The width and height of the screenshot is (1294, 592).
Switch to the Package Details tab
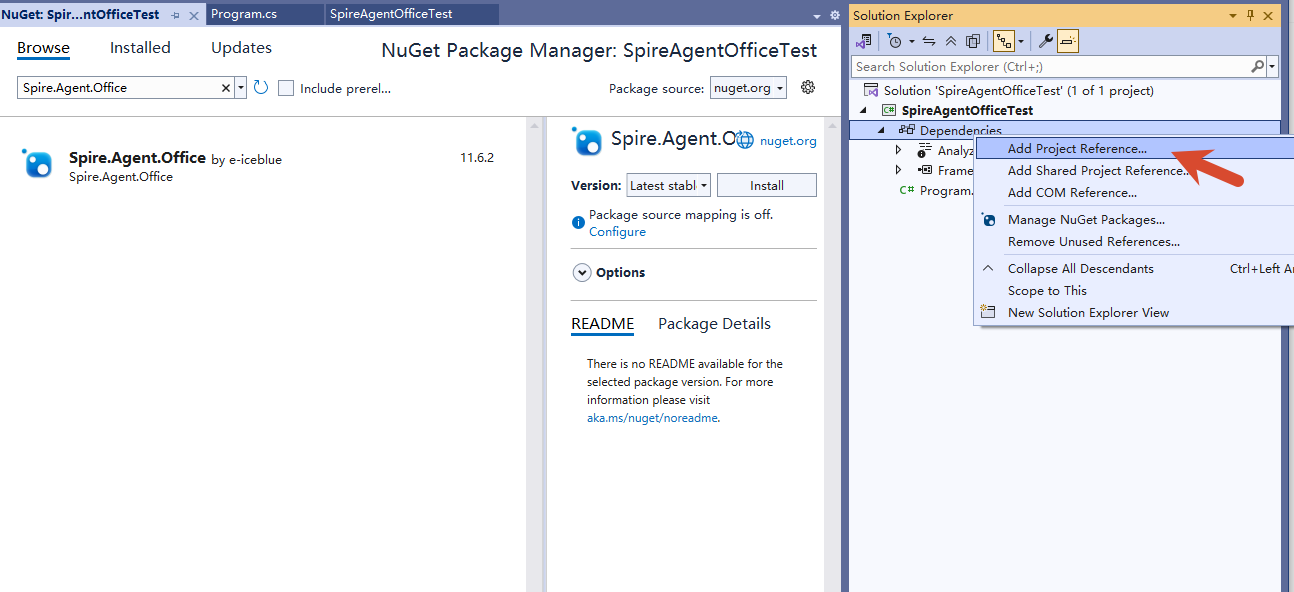coord(714,323)
